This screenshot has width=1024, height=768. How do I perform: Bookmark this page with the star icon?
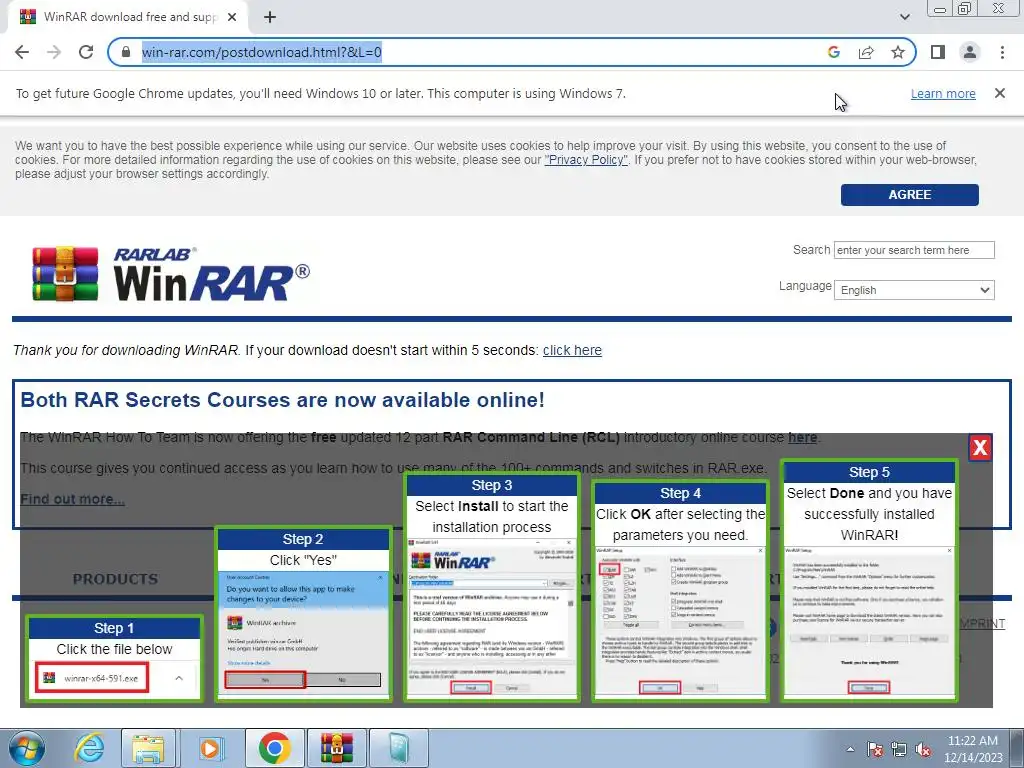click(x=898, y=52)
